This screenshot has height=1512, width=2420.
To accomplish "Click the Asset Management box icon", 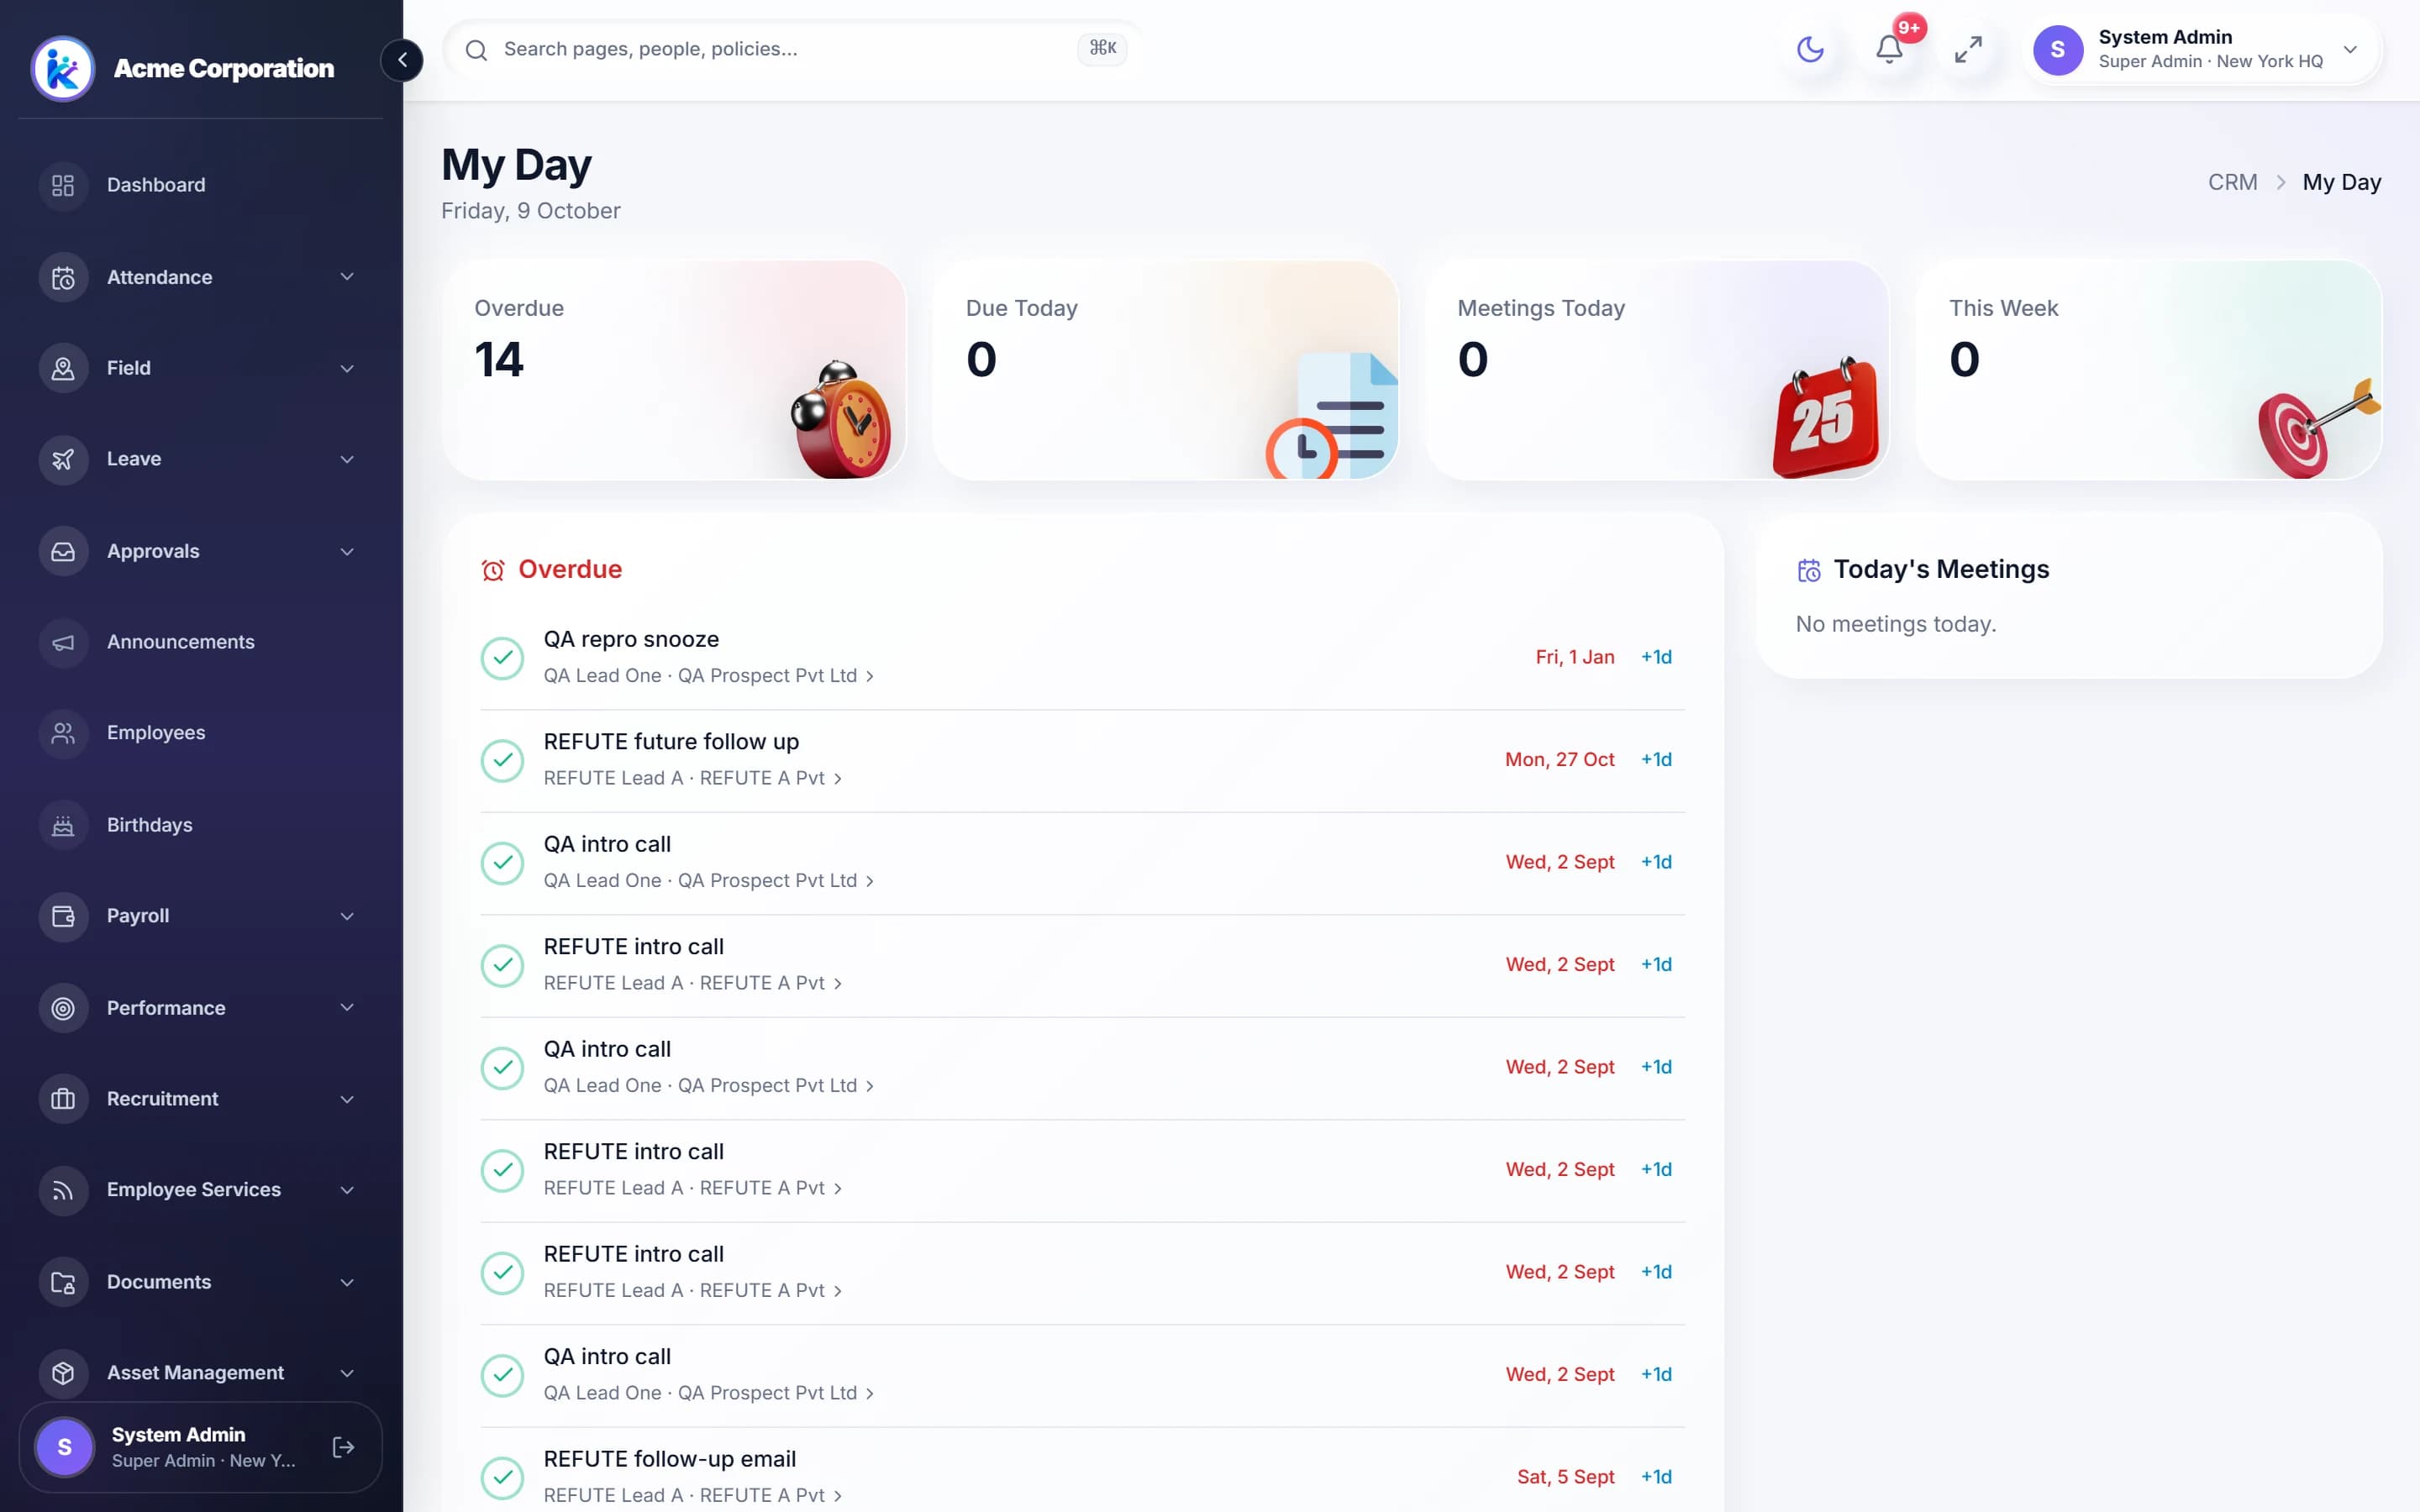I will point(63,1373).
